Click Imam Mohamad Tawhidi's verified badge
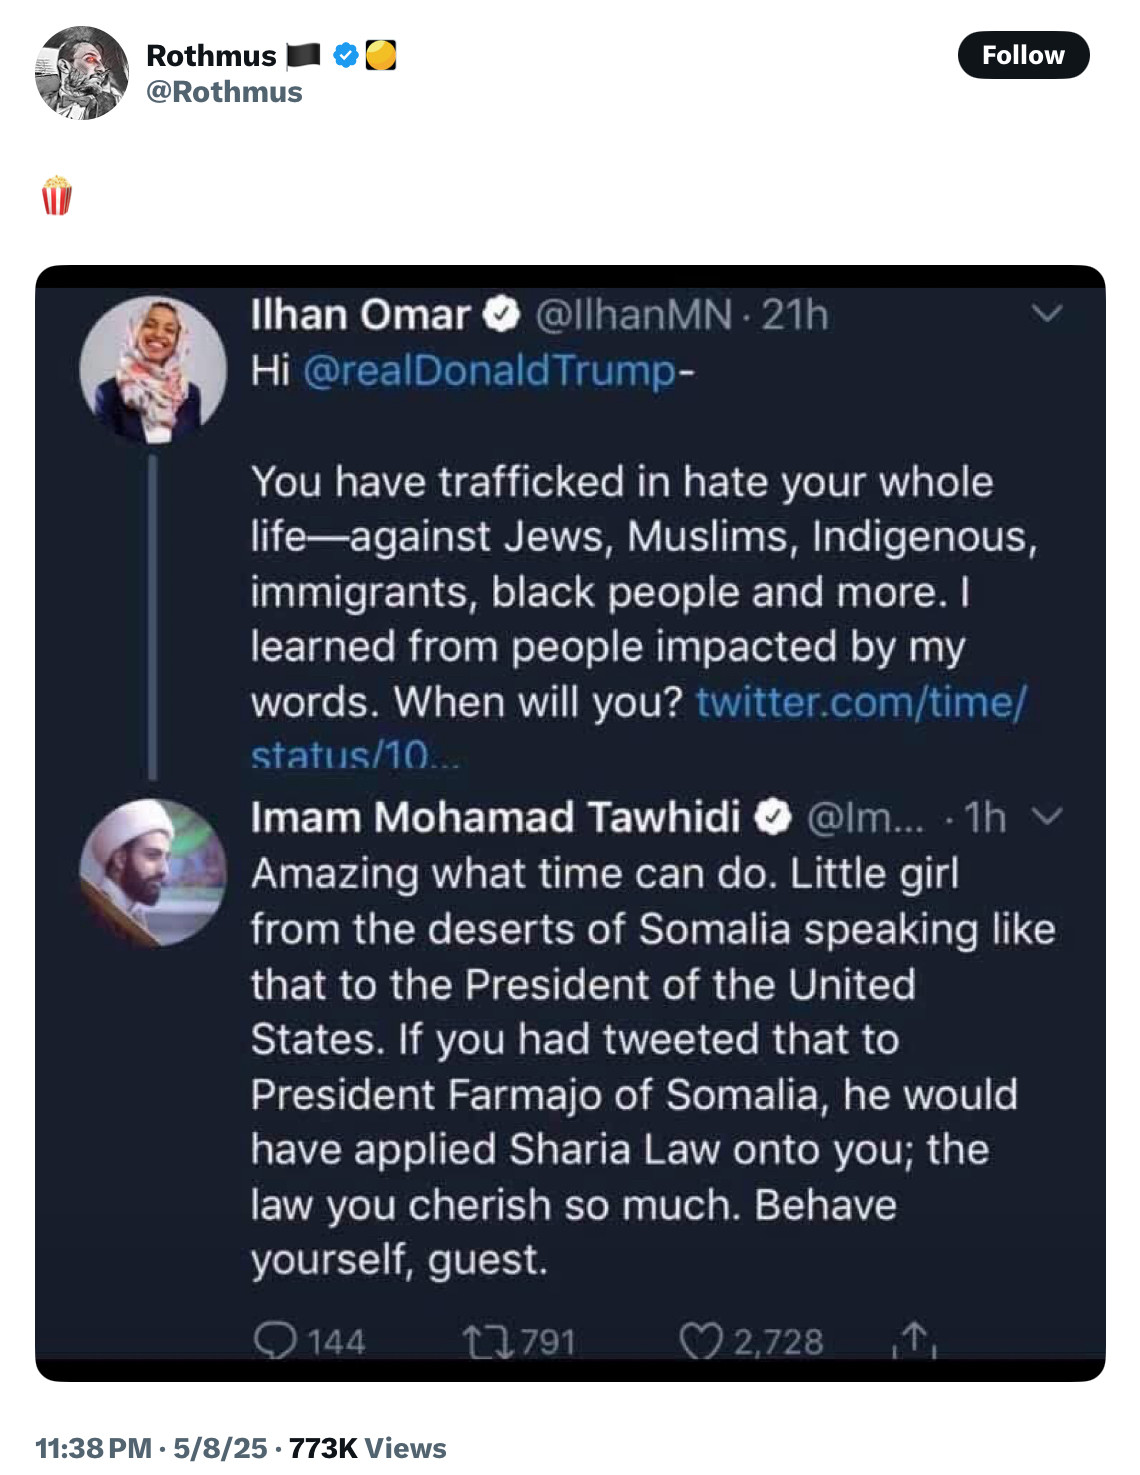This screenshot has width=1140, height=1475. click(x=772, y=817)
